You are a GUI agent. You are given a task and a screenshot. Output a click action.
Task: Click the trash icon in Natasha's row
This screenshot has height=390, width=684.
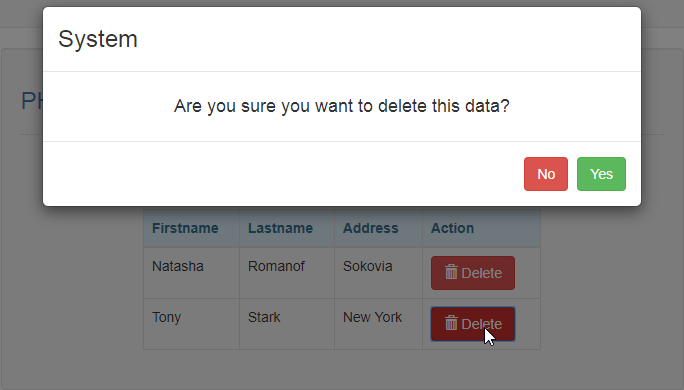point(451,272)
